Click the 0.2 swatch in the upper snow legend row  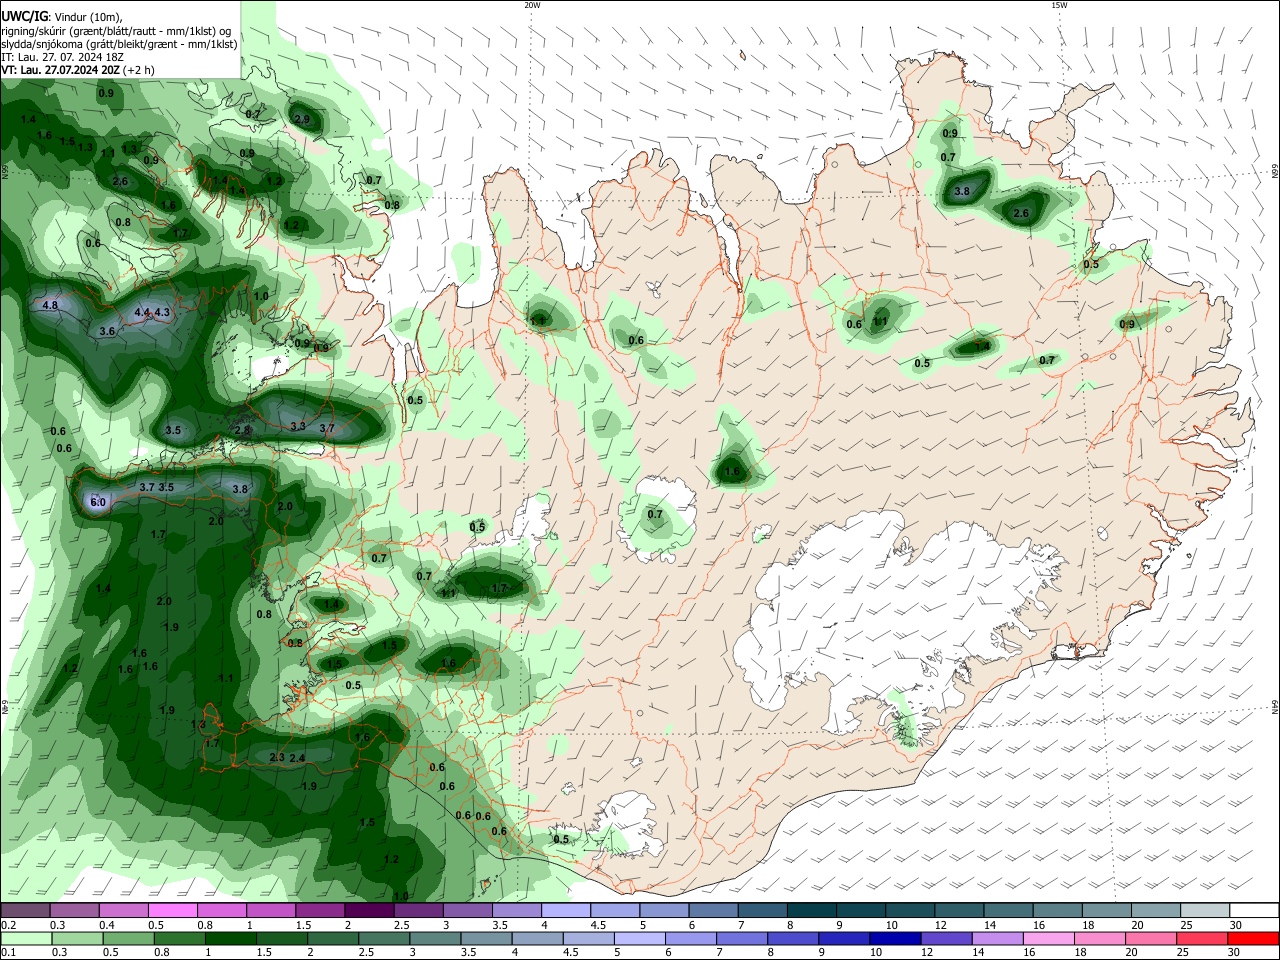click(x=25, y=910)
